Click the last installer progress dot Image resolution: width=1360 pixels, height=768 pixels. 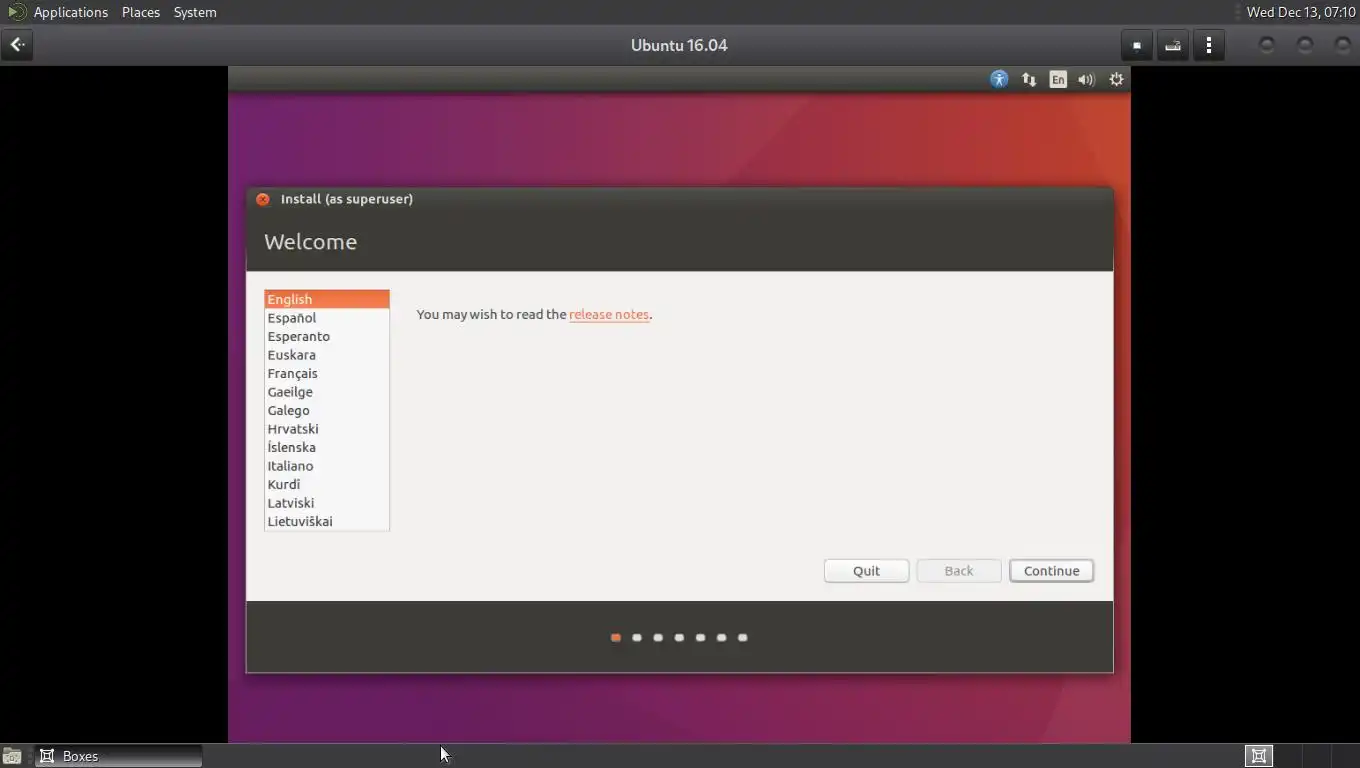pyautogui.click(x=742, y=637)
